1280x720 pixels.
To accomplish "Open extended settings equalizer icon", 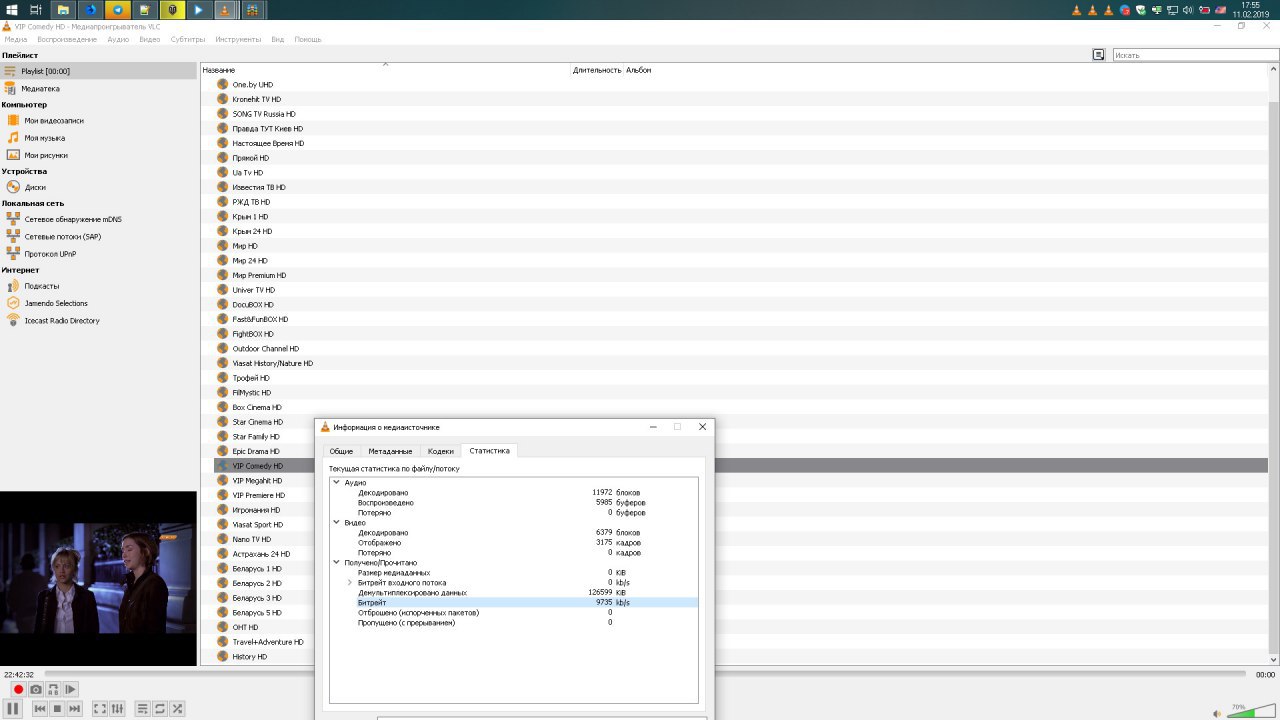I will pos(117,708).
